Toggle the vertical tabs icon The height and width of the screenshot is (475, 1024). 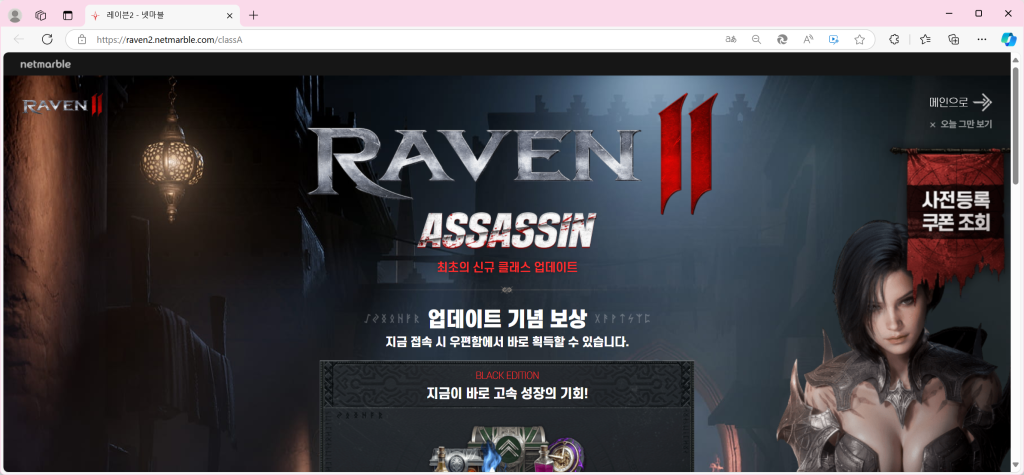[x=67, y=15]
